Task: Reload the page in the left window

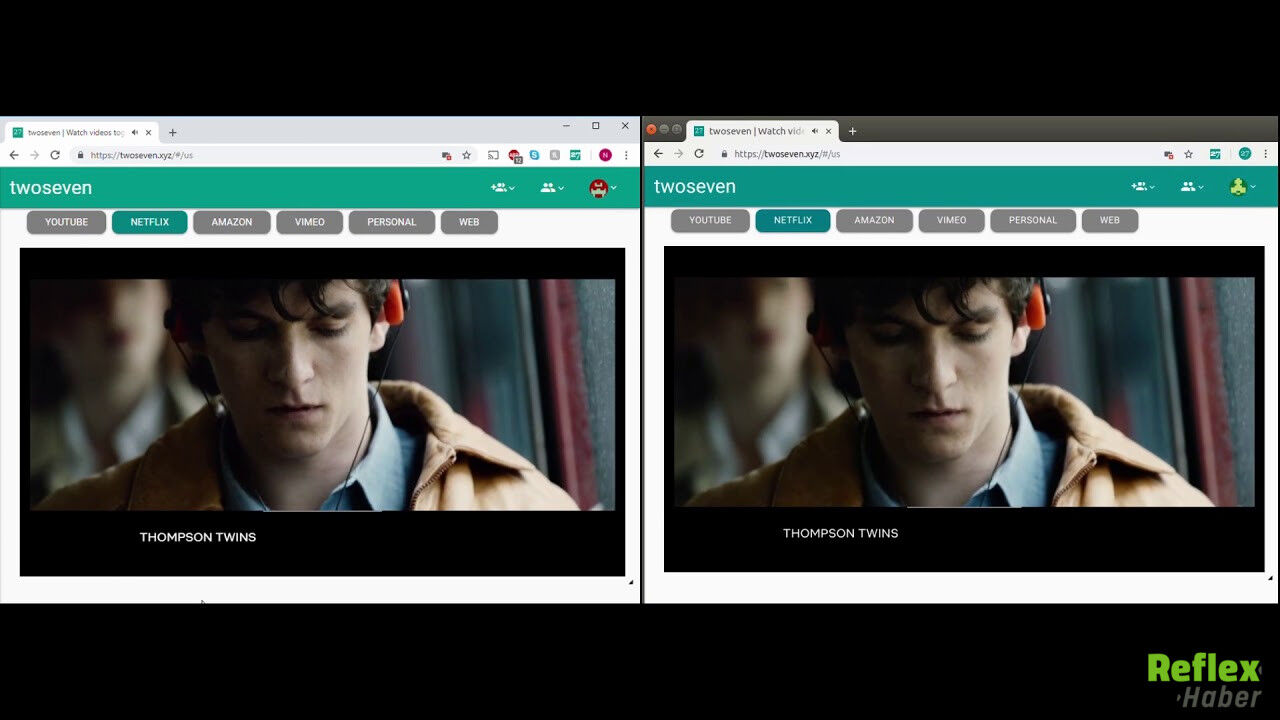Action: pos(55,155)
